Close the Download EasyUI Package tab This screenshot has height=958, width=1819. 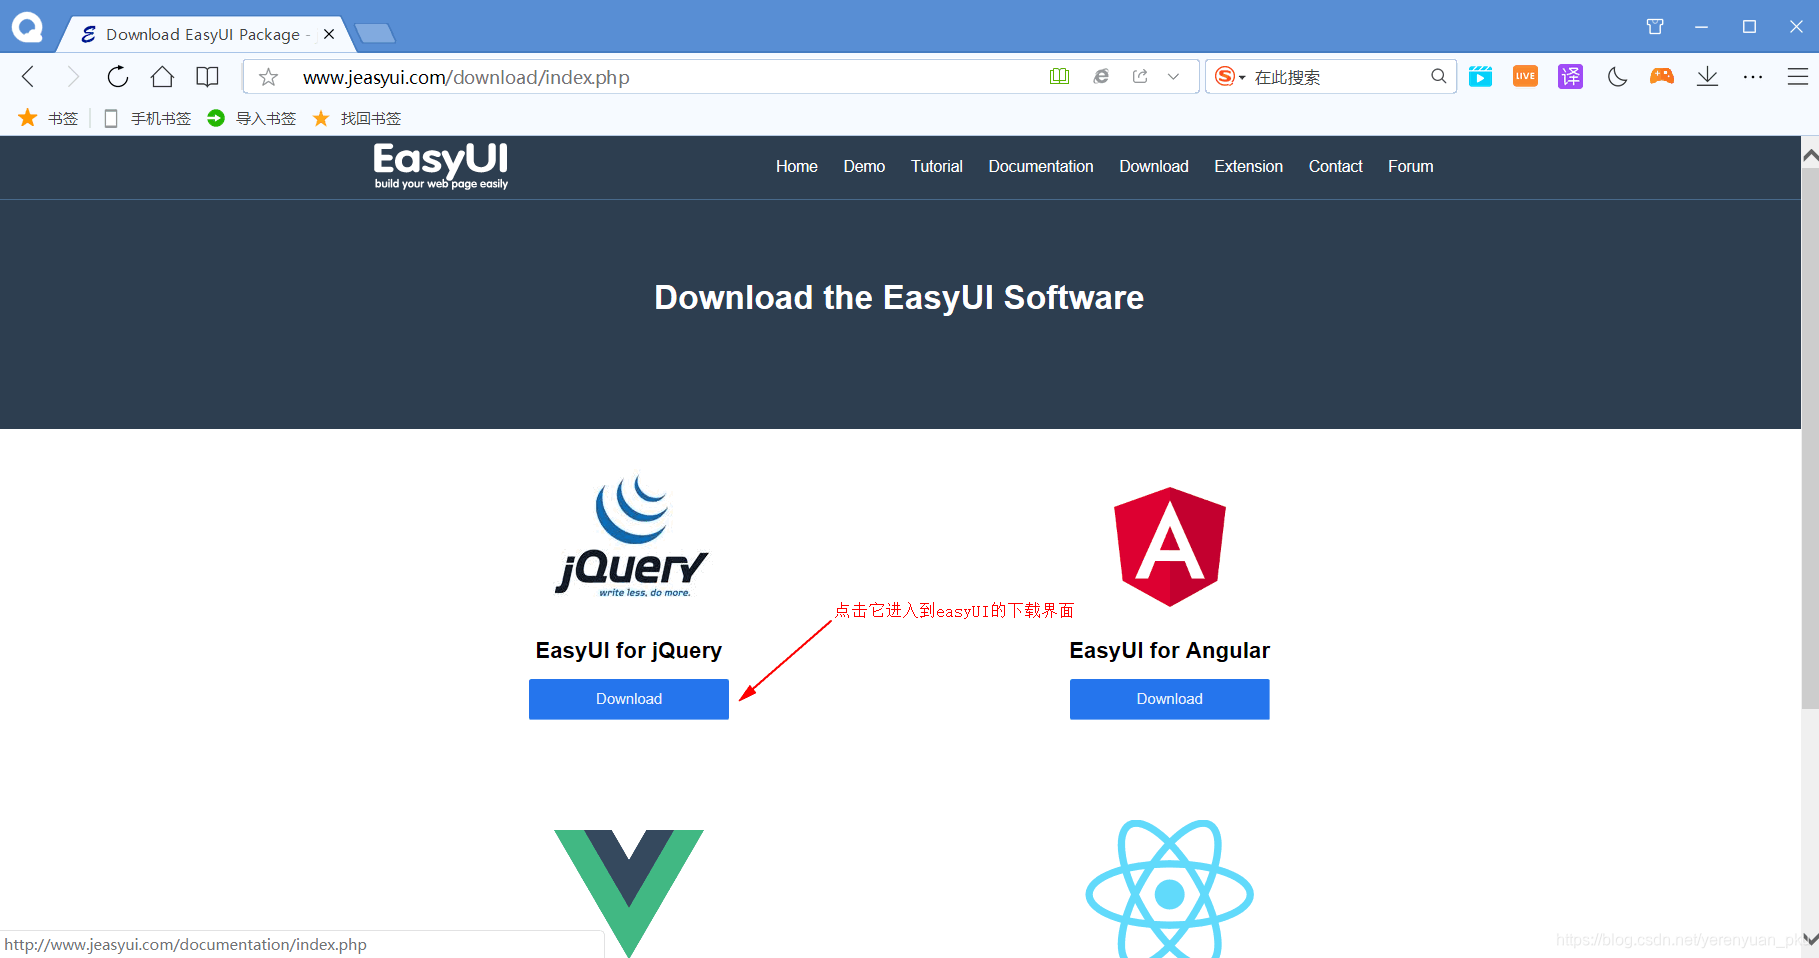pyautogui.click(x=329, y=34)
